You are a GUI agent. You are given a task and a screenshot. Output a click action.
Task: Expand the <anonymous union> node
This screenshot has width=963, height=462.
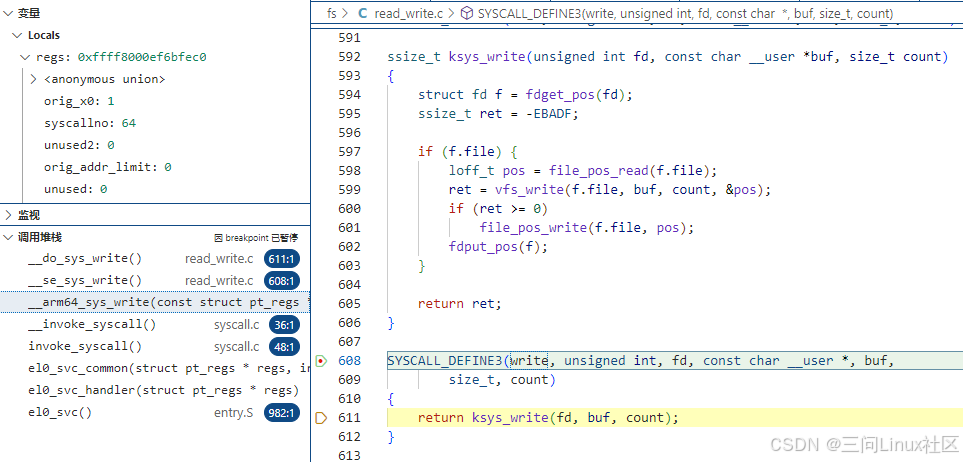tap(34, 79)
